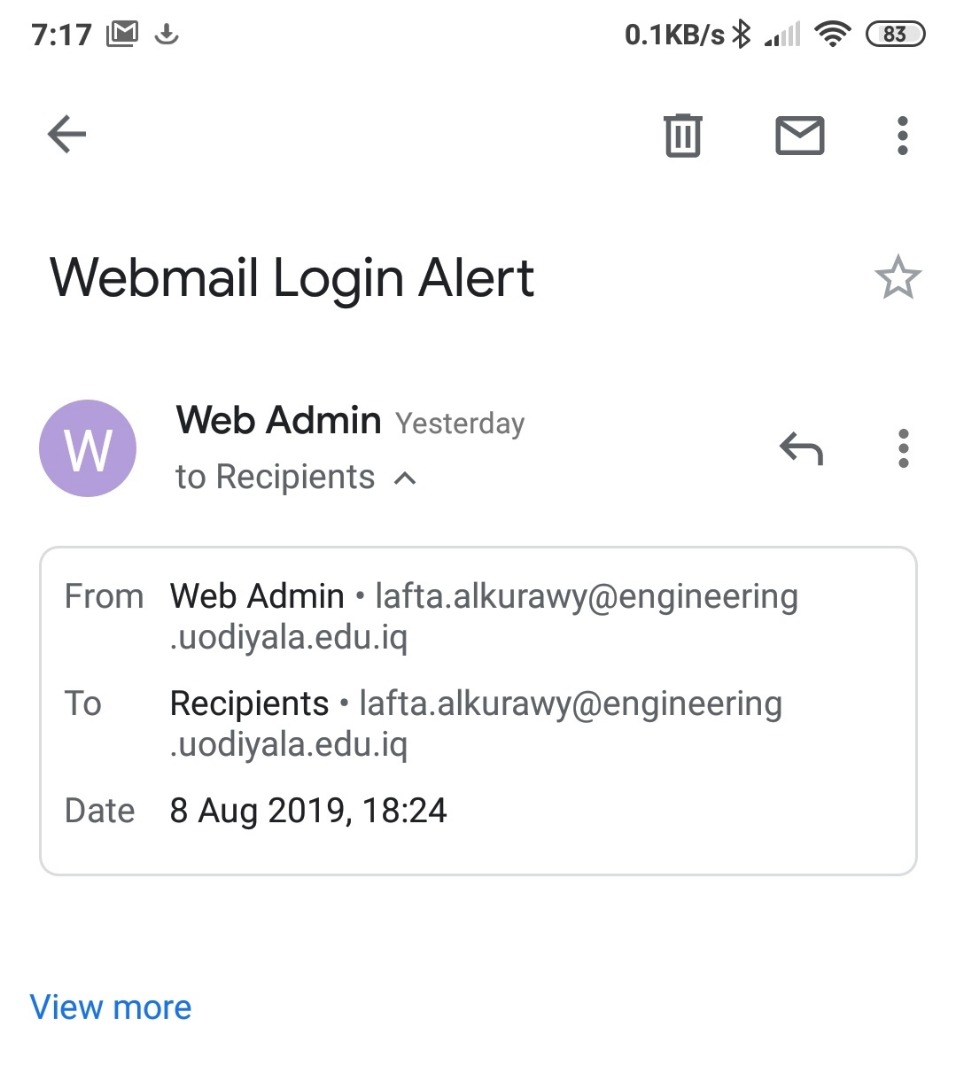Screen dimensions: 956x1080
Task: Tap the date 8 Aug 2019, 18:24
Action: click(x=308, y=810)
